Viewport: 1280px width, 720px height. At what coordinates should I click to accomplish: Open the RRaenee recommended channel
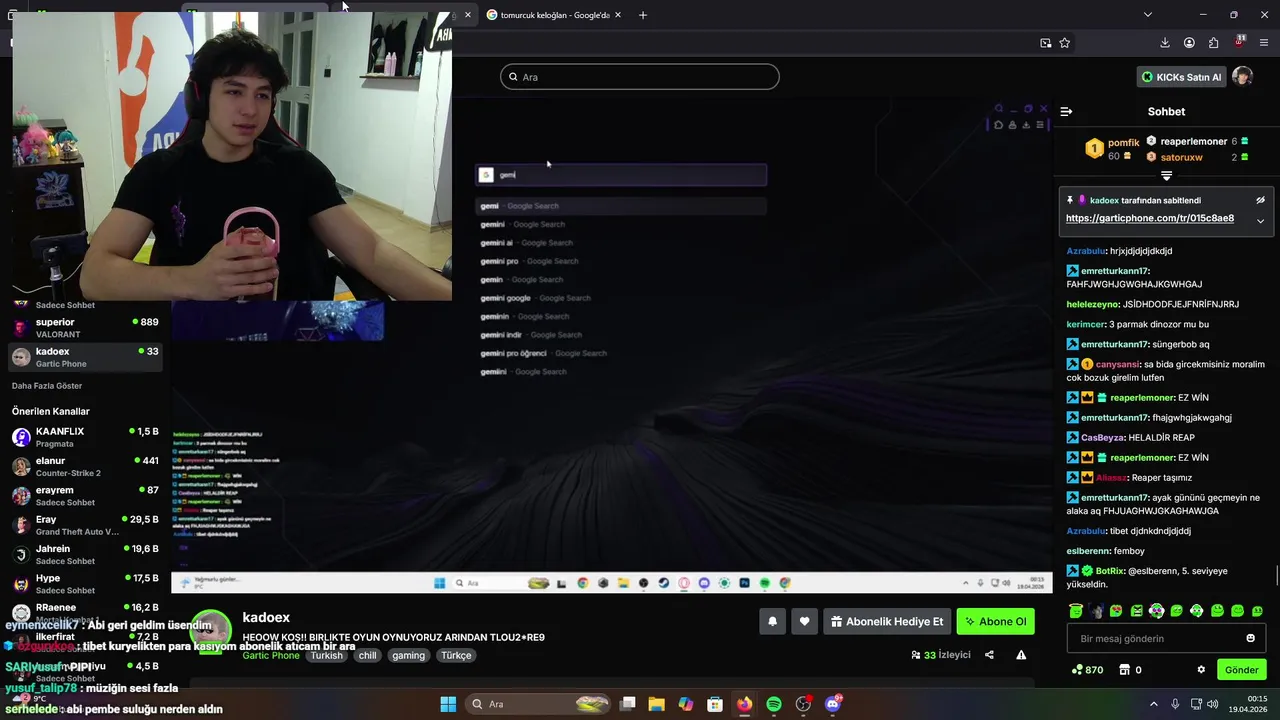pyautogui.click(x=84, y=611)
